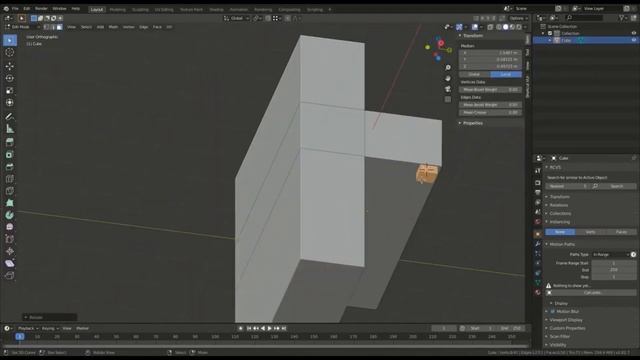Toggle the camera view icon
Viewport: 640px width, 360px height.
click(x=448, y=89)
